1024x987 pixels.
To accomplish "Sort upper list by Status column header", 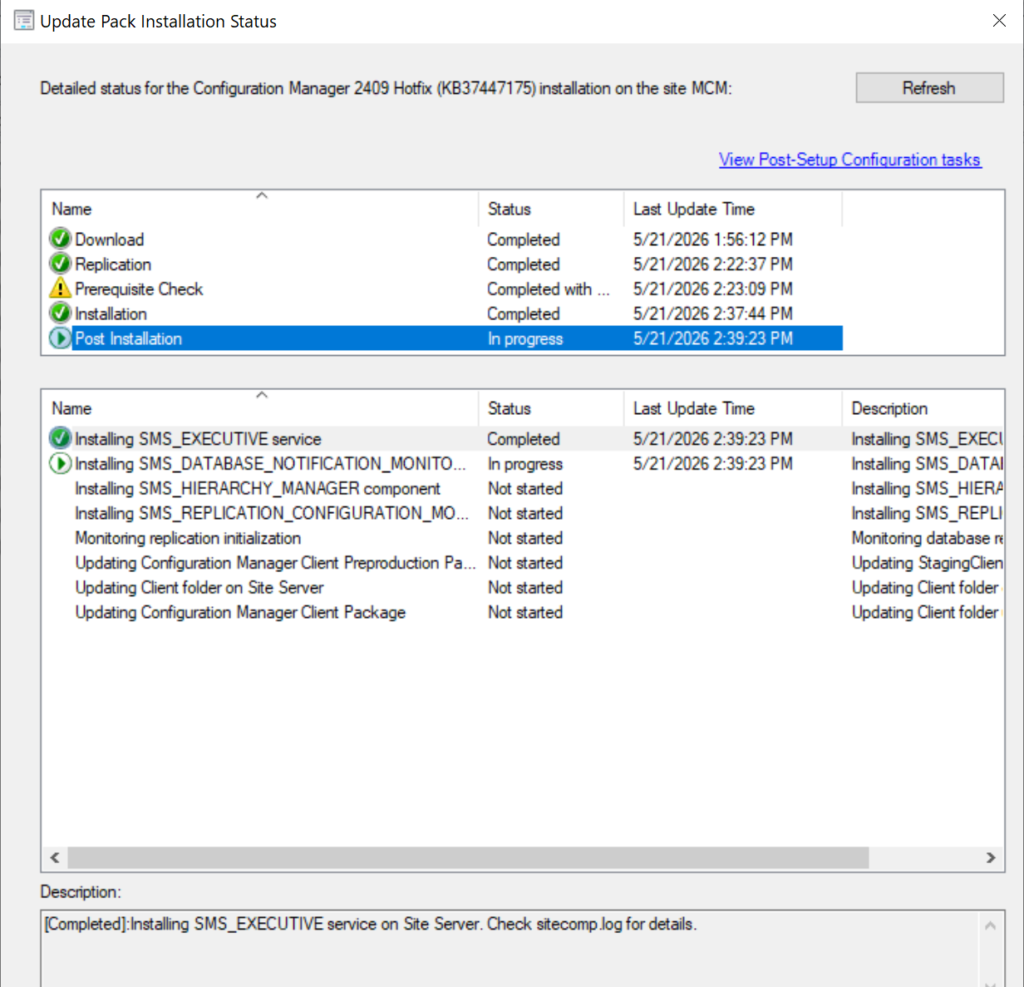I will 551,209.
